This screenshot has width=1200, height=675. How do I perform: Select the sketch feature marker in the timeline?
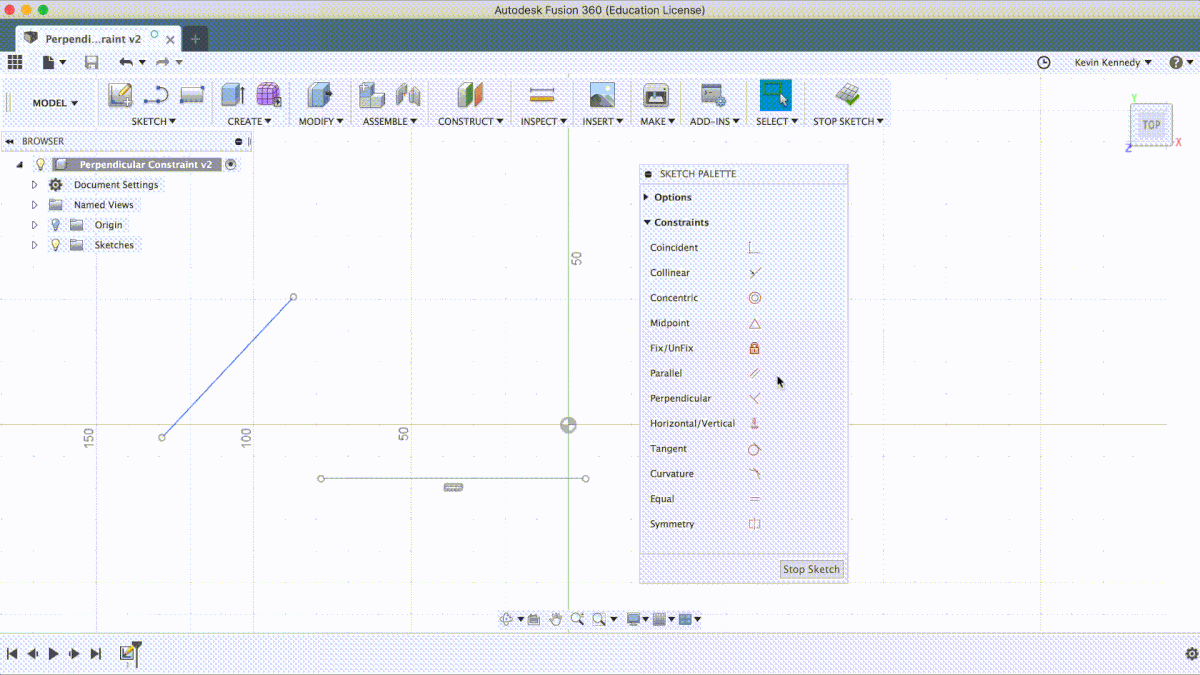128,653
